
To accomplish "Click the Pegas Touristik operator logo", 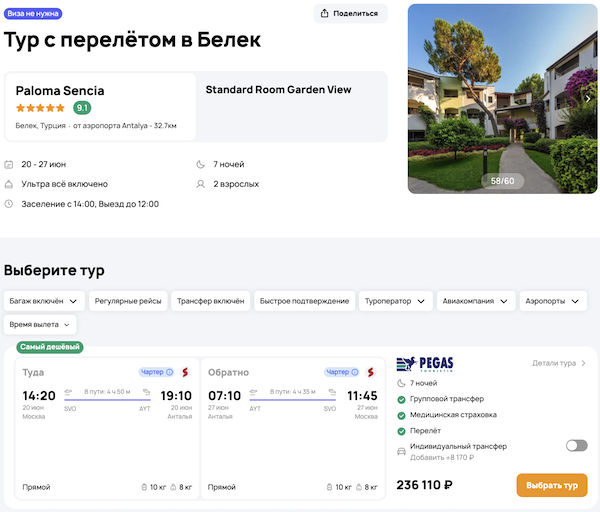I will [427, 365].
